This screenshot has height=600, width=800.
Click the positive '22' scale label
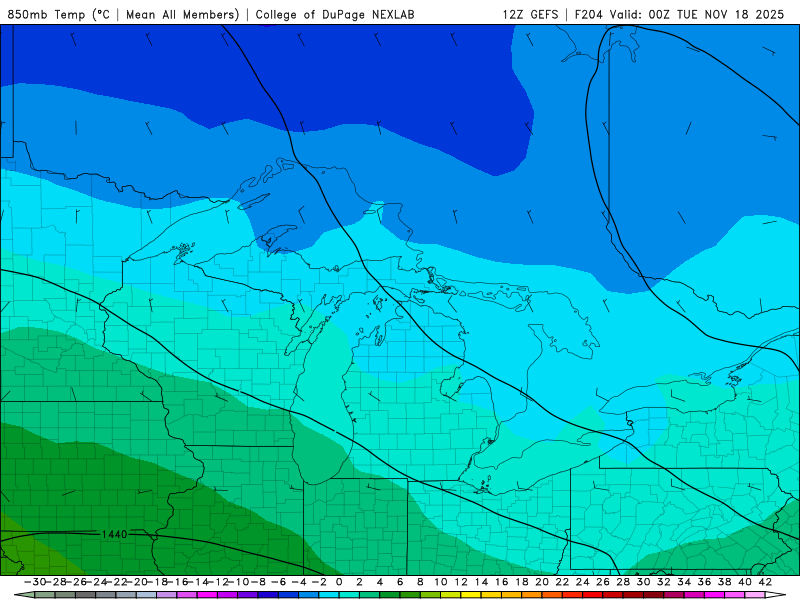[x=562, y=582]
